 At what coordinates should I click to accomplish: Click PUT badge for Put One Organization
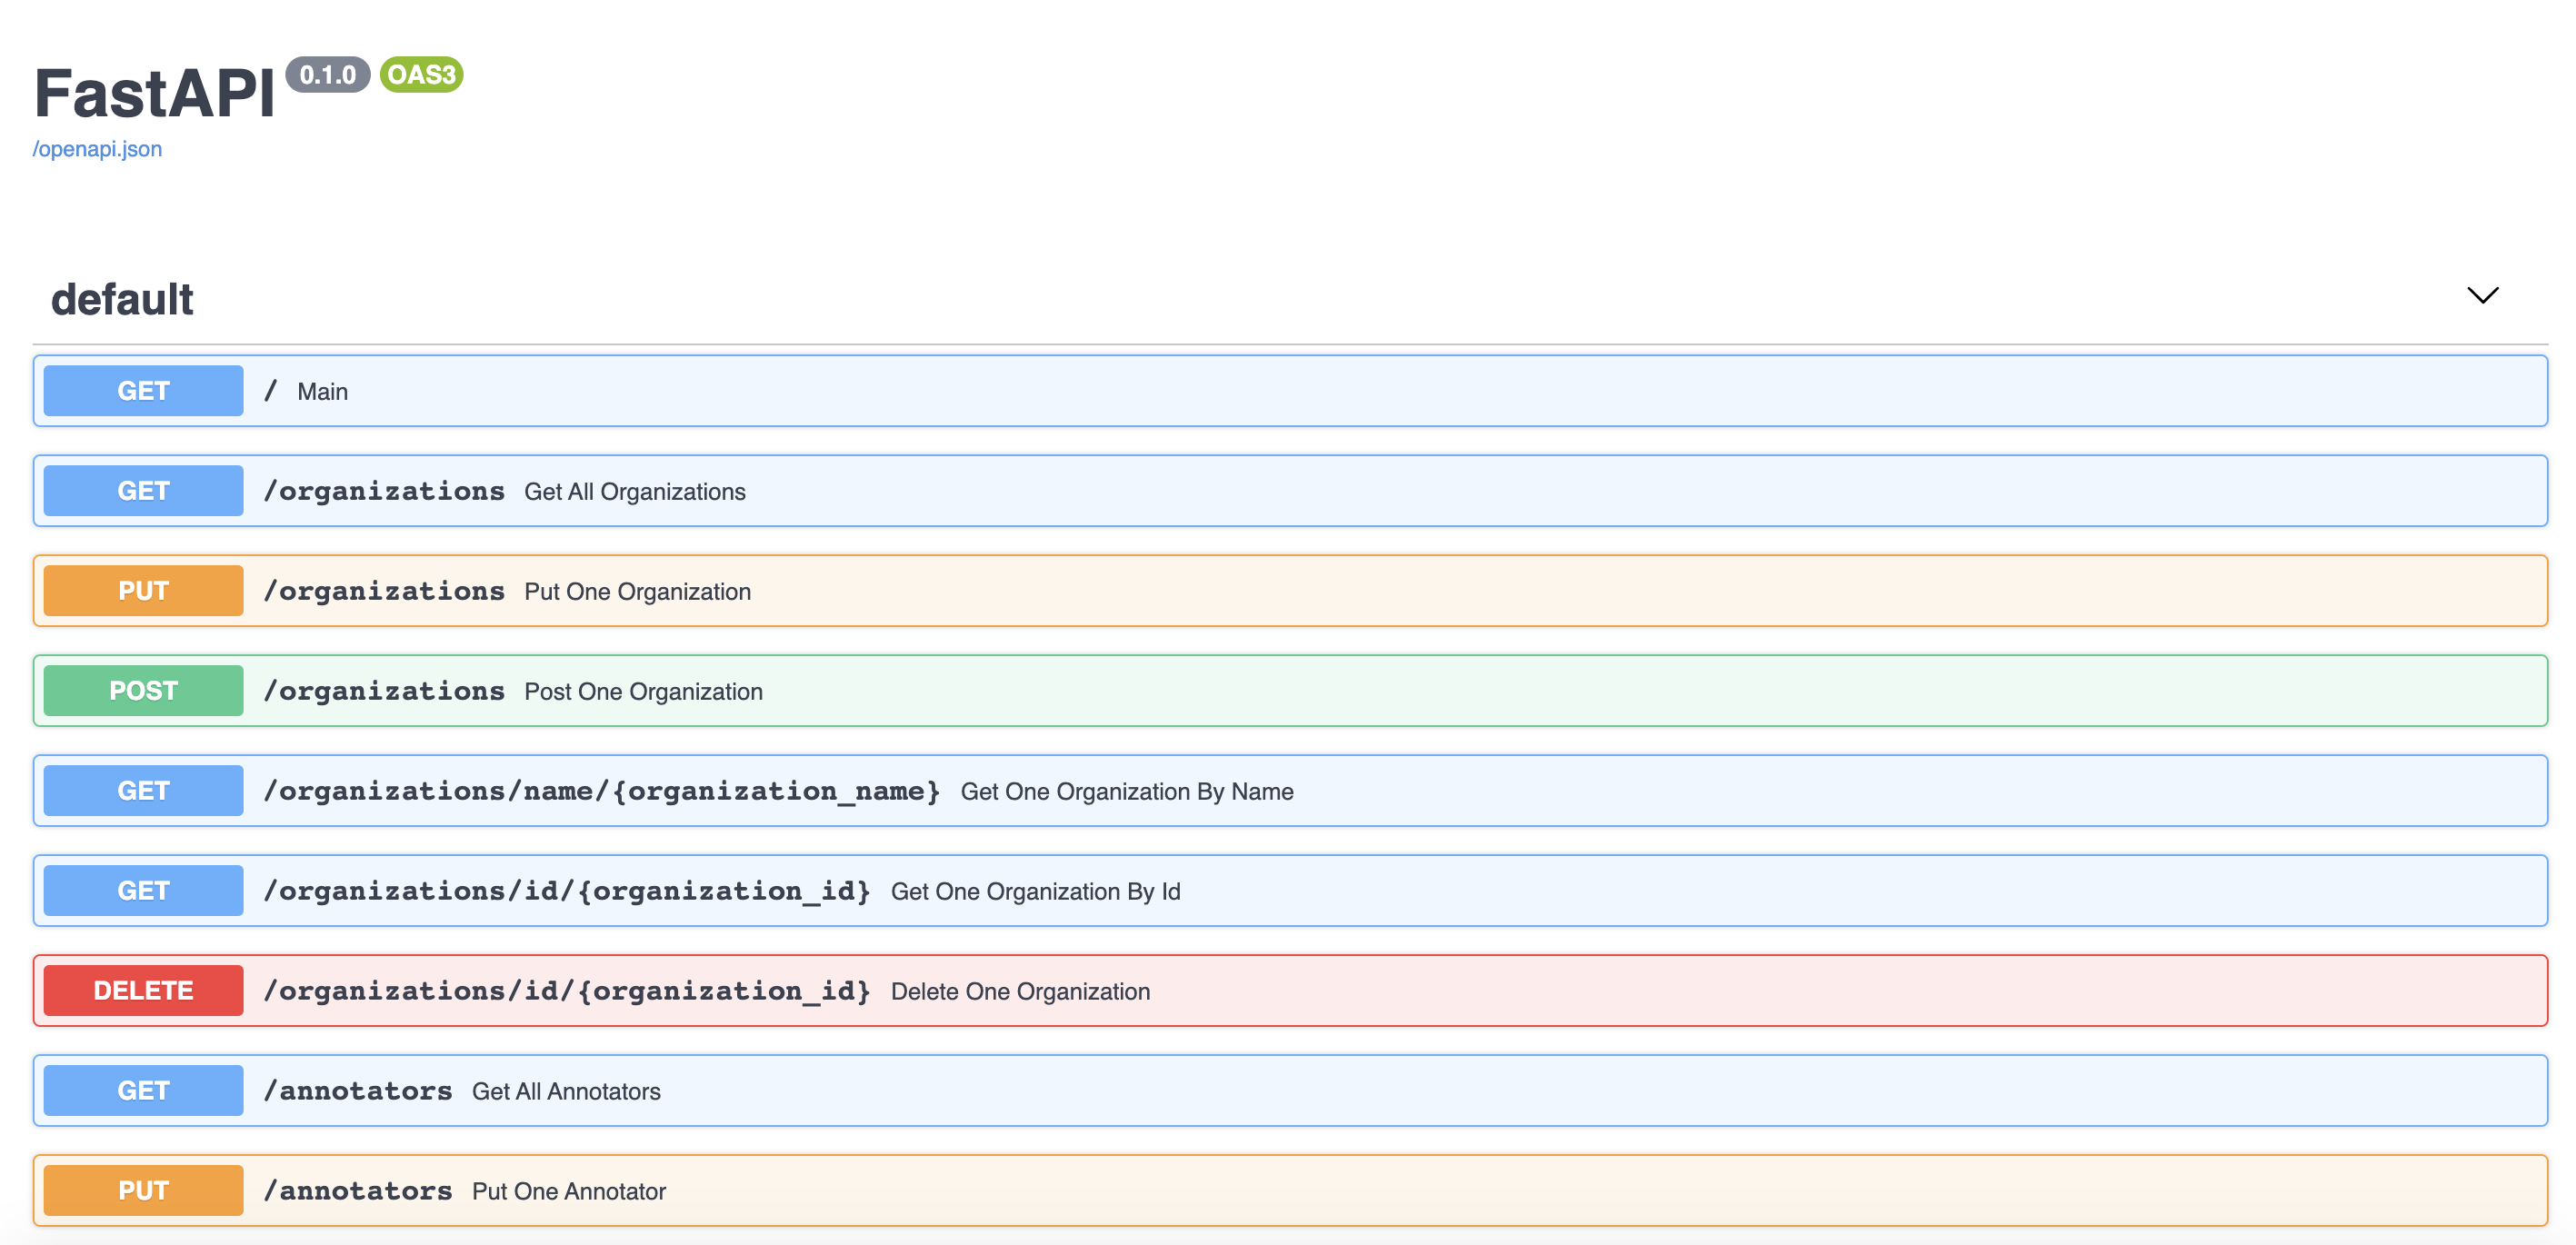coord(143,591)
